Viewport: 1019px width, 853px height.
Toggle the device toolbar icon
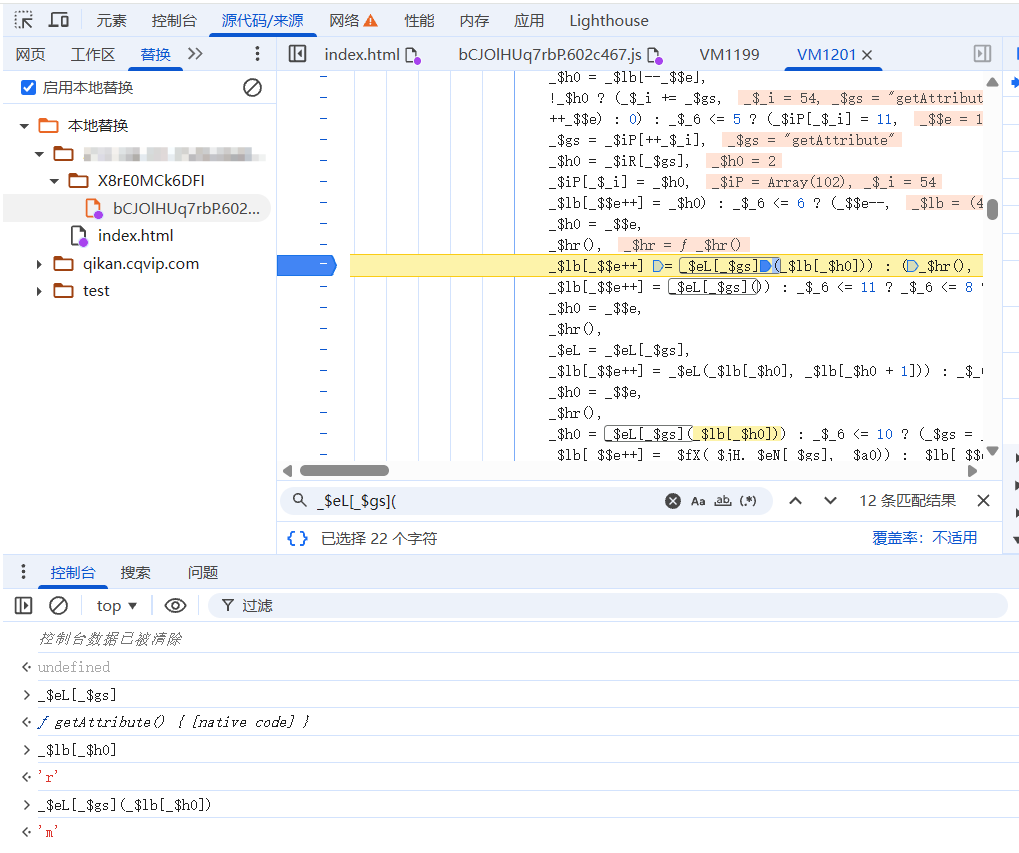(59, 20)
